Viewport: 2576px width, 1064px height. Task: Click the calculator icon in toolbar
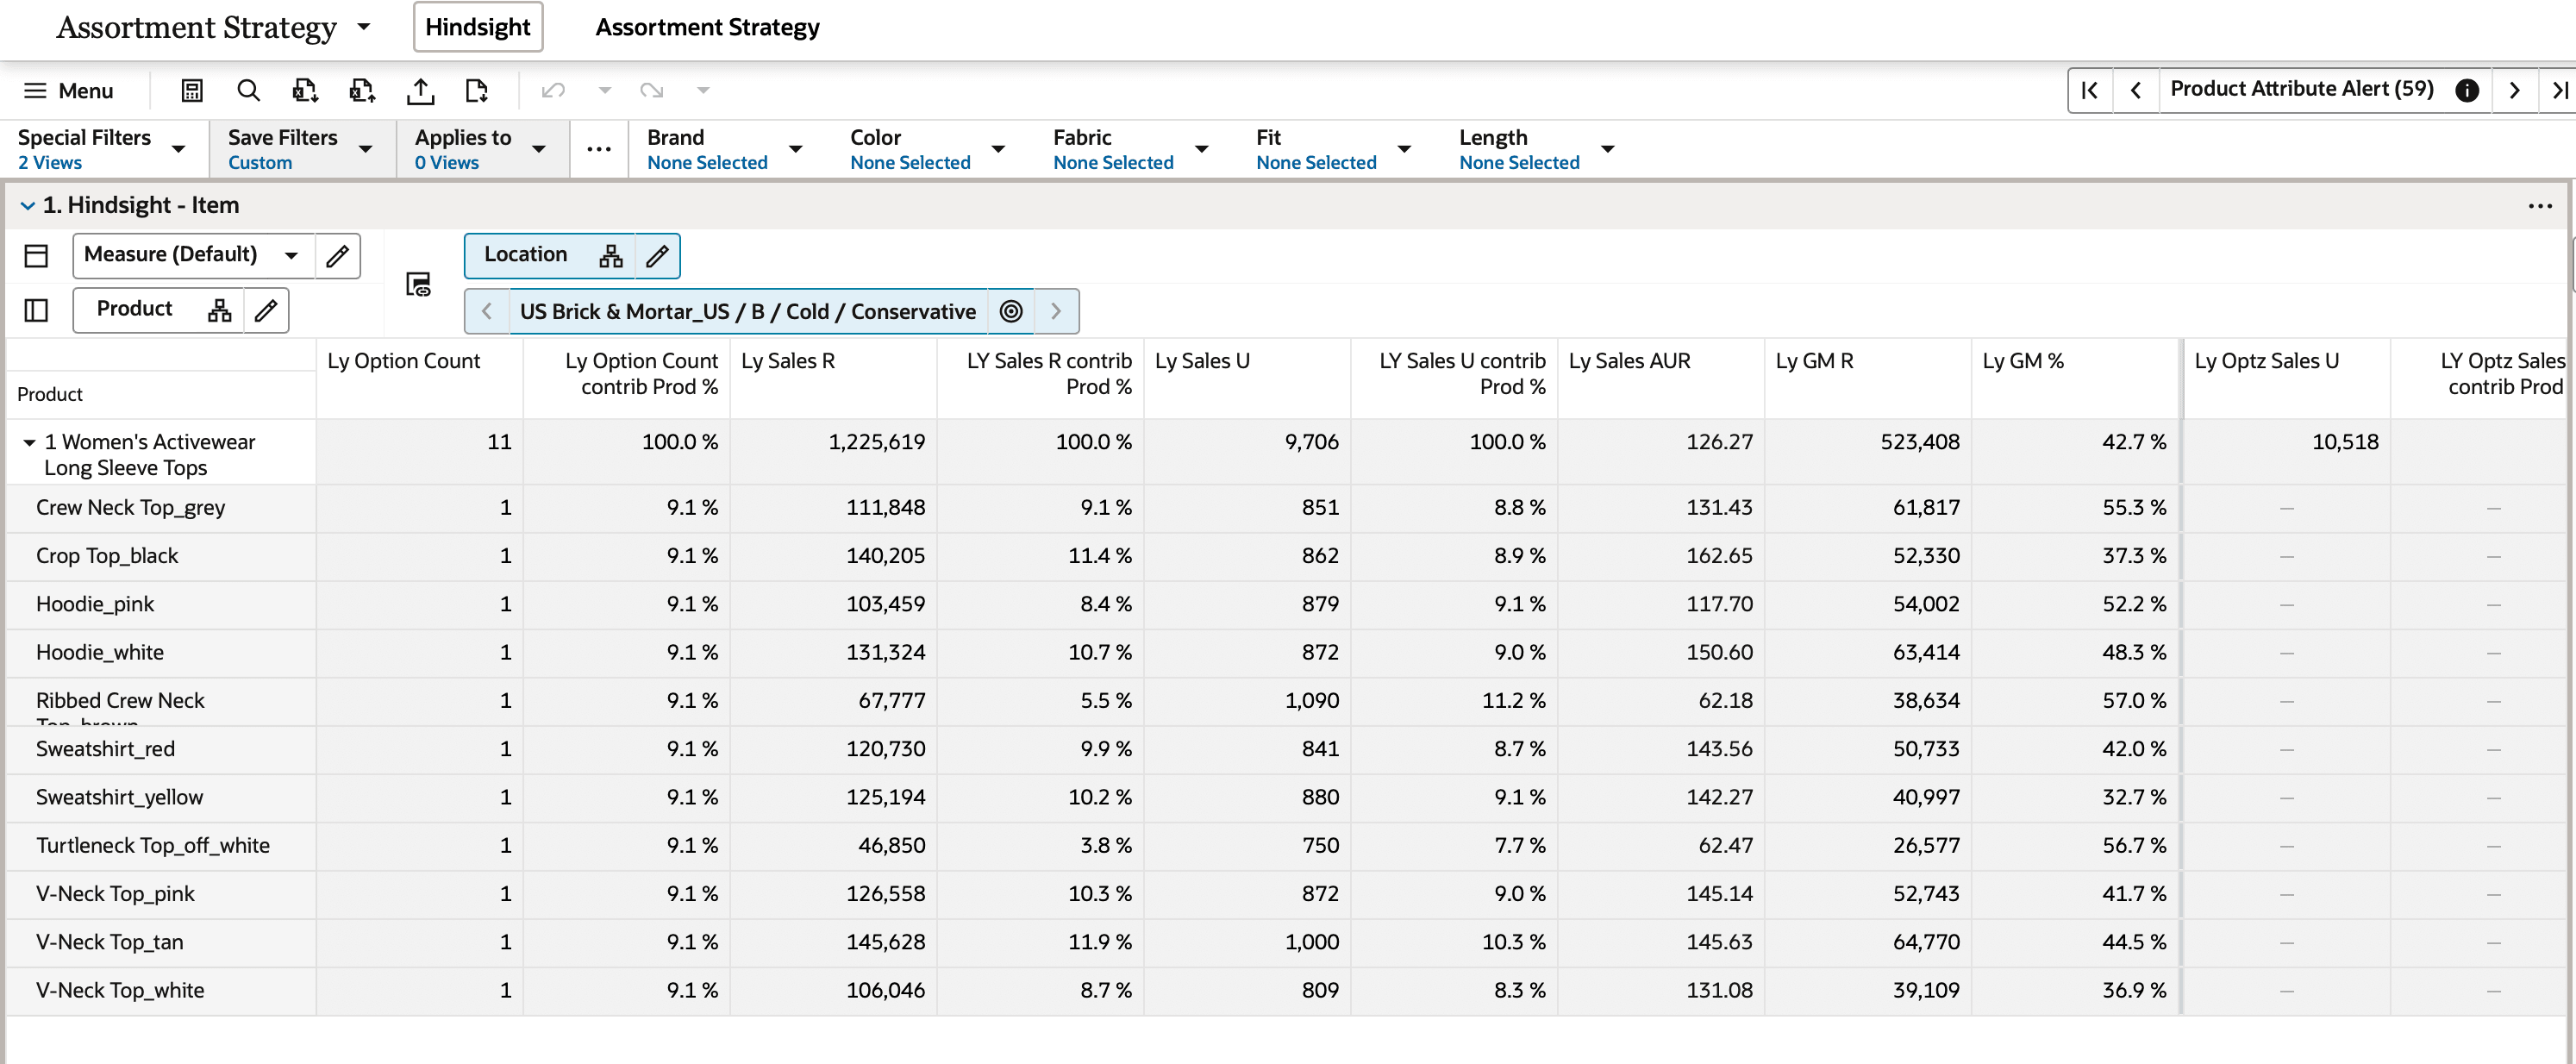[191, 91]
